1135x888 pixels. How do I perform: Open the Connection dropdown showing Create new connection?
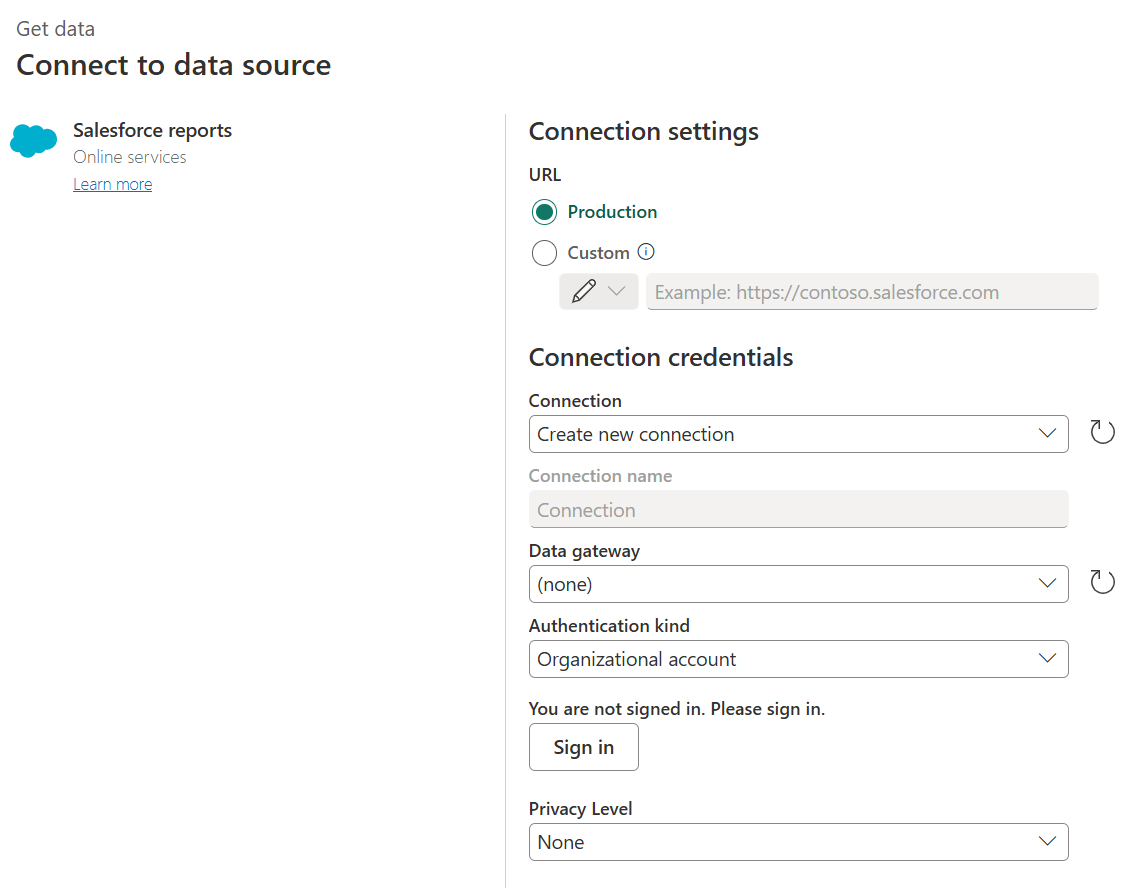tap(797, 434)
